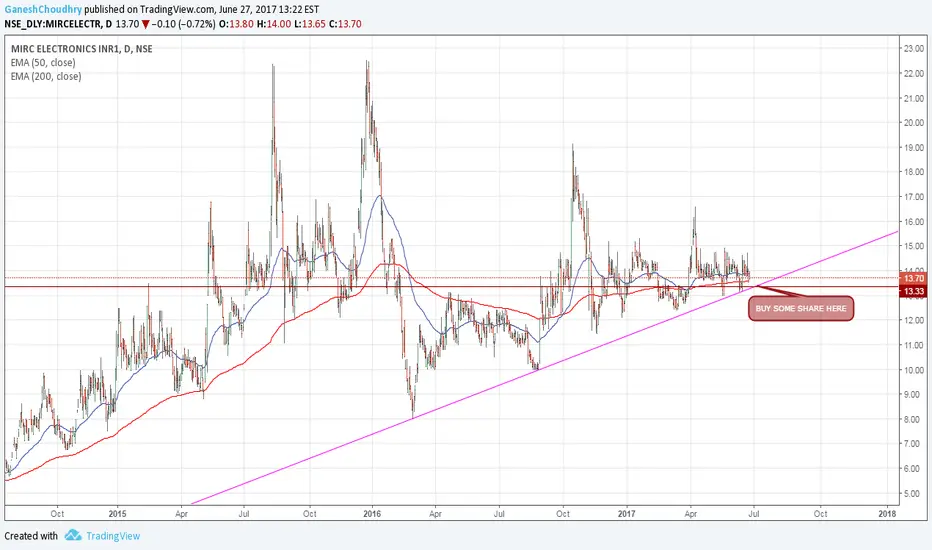Click the 10.00 price axis value
The image size is (932, 550).
point(914,369)
